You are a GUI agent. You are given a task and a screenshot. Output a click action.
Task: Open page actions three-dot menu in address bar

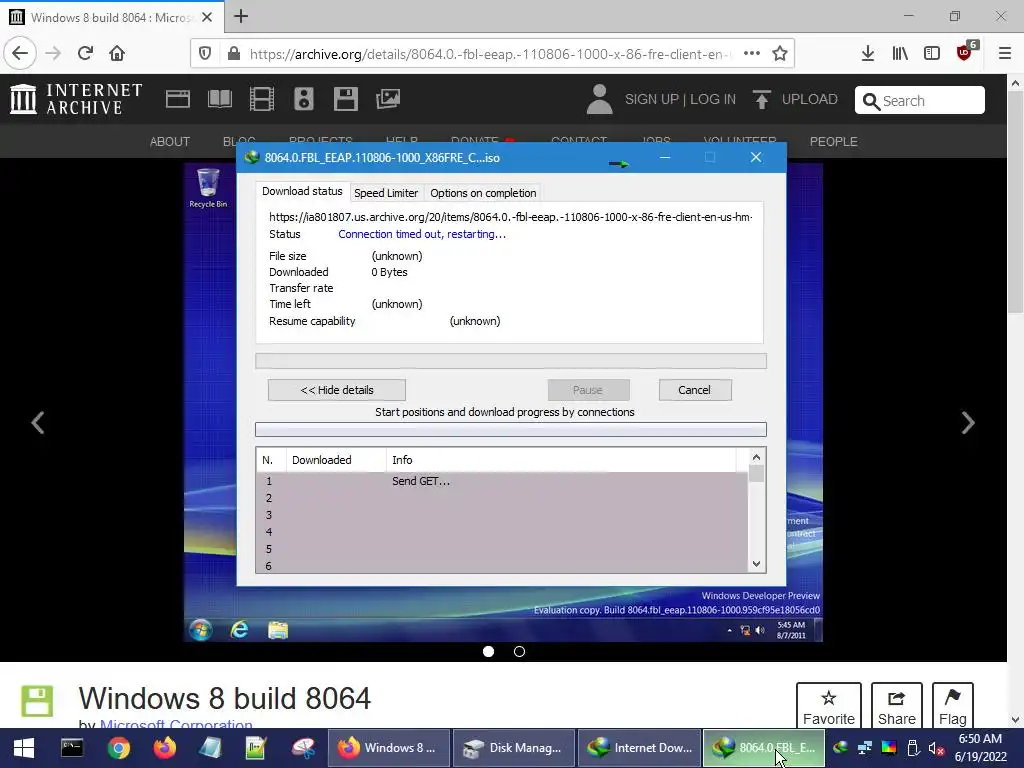752,54
